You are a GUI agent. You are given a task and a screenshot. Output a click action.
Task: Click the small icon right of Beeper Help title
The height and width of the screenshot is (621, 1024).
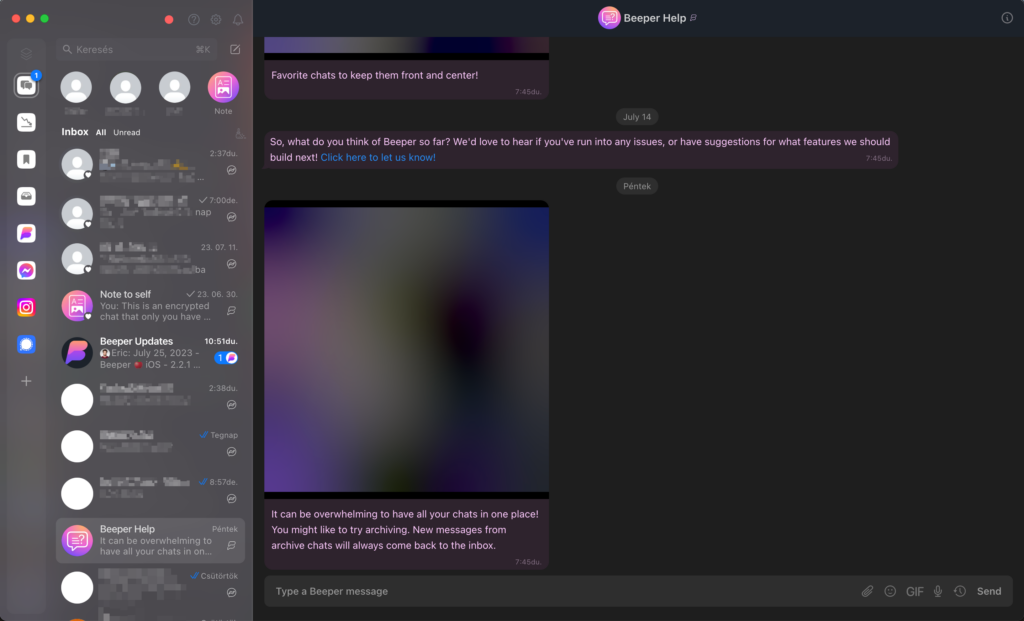pos(694,18)
